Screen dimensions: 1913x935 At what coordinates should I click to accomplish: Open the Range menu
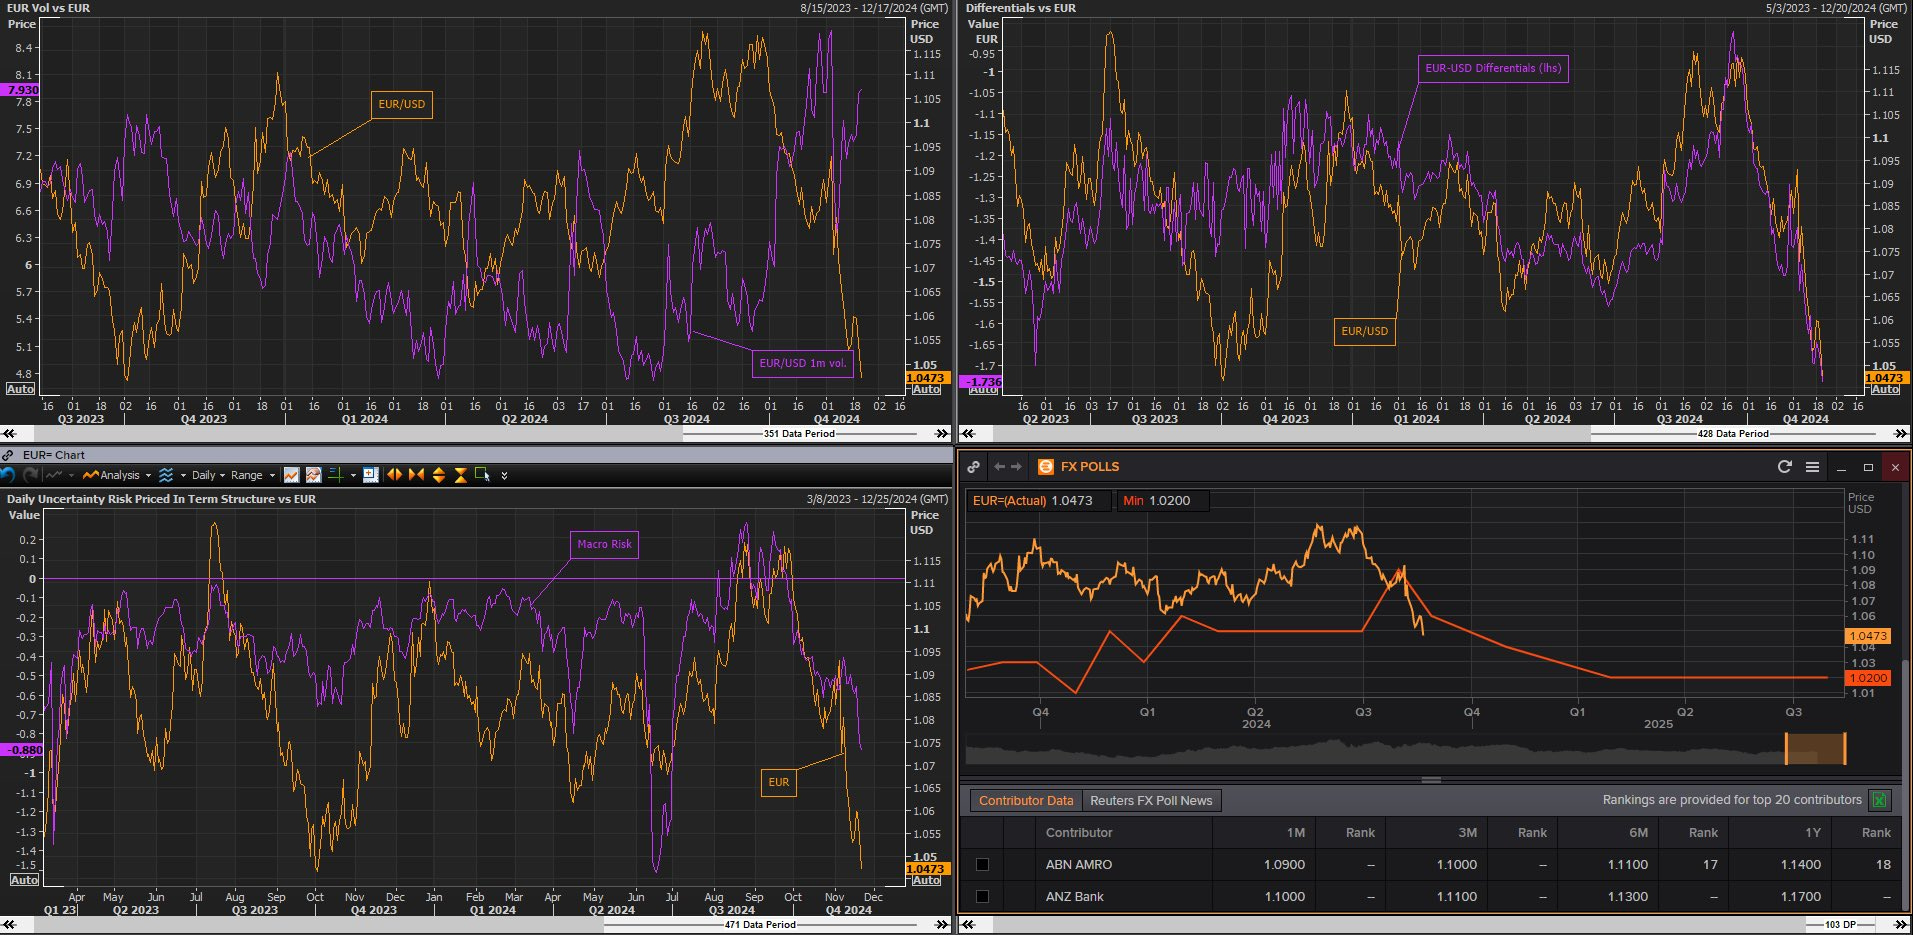coord(247,475)
